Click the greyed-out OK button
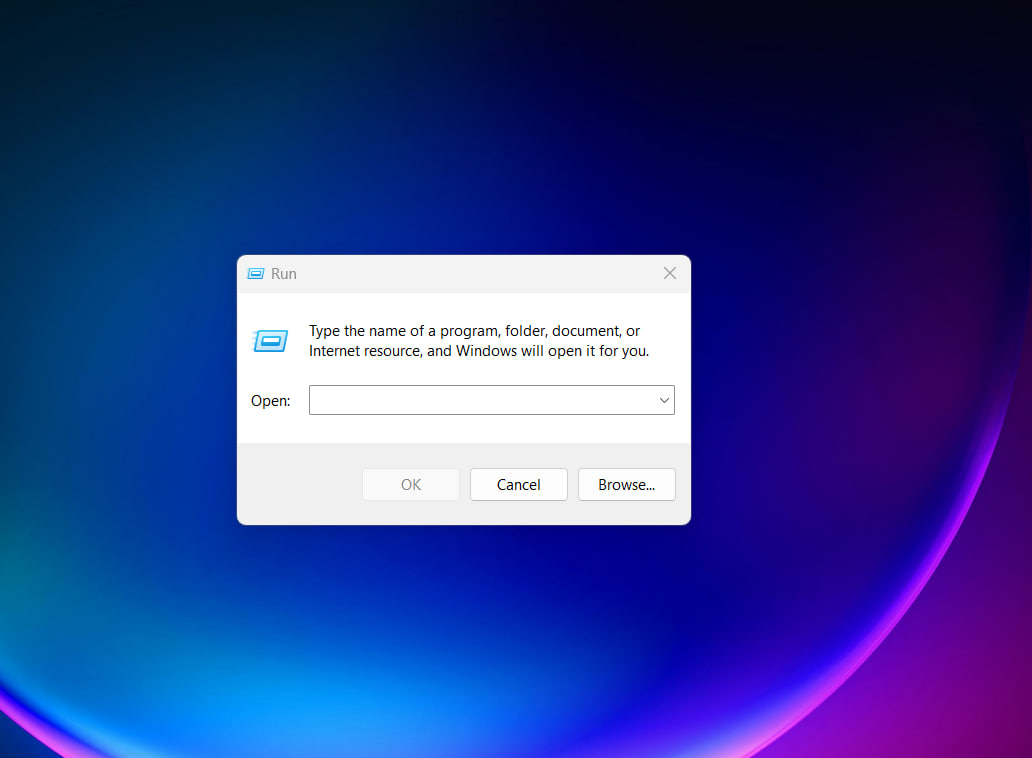1032x758 pixels. pyautogui.click(x=411, y=484)
